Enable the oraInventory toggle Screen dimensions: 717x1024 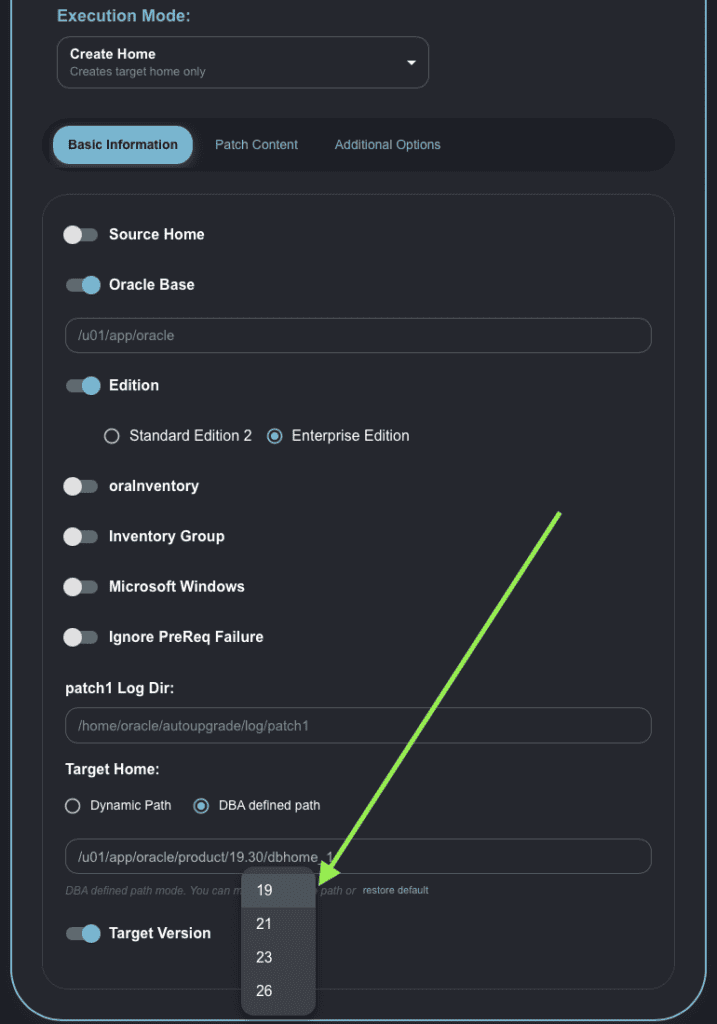(x=82, y=486)
